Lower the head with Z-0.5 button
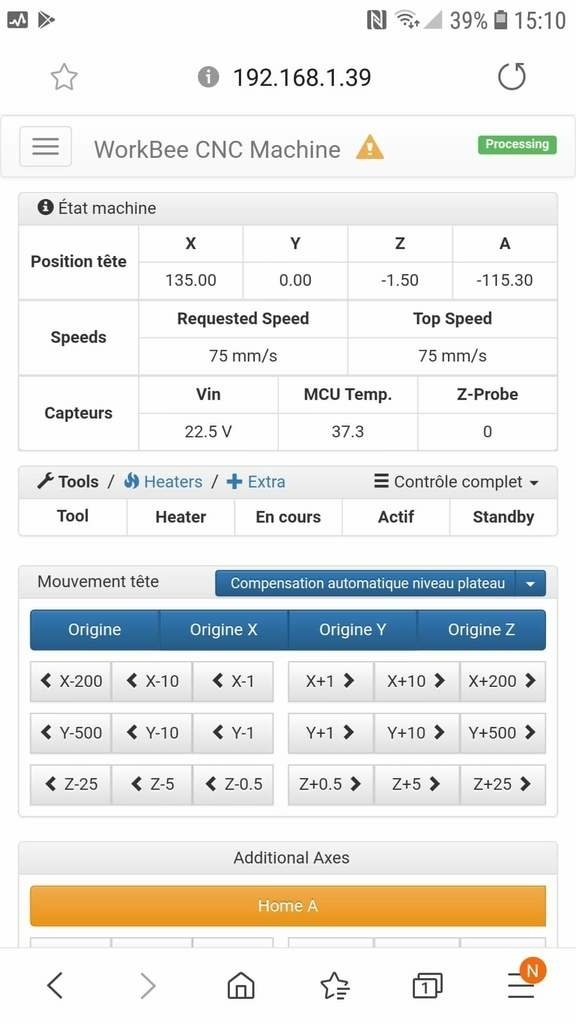This screenshot has width=576, height=1024. [233, 784]
